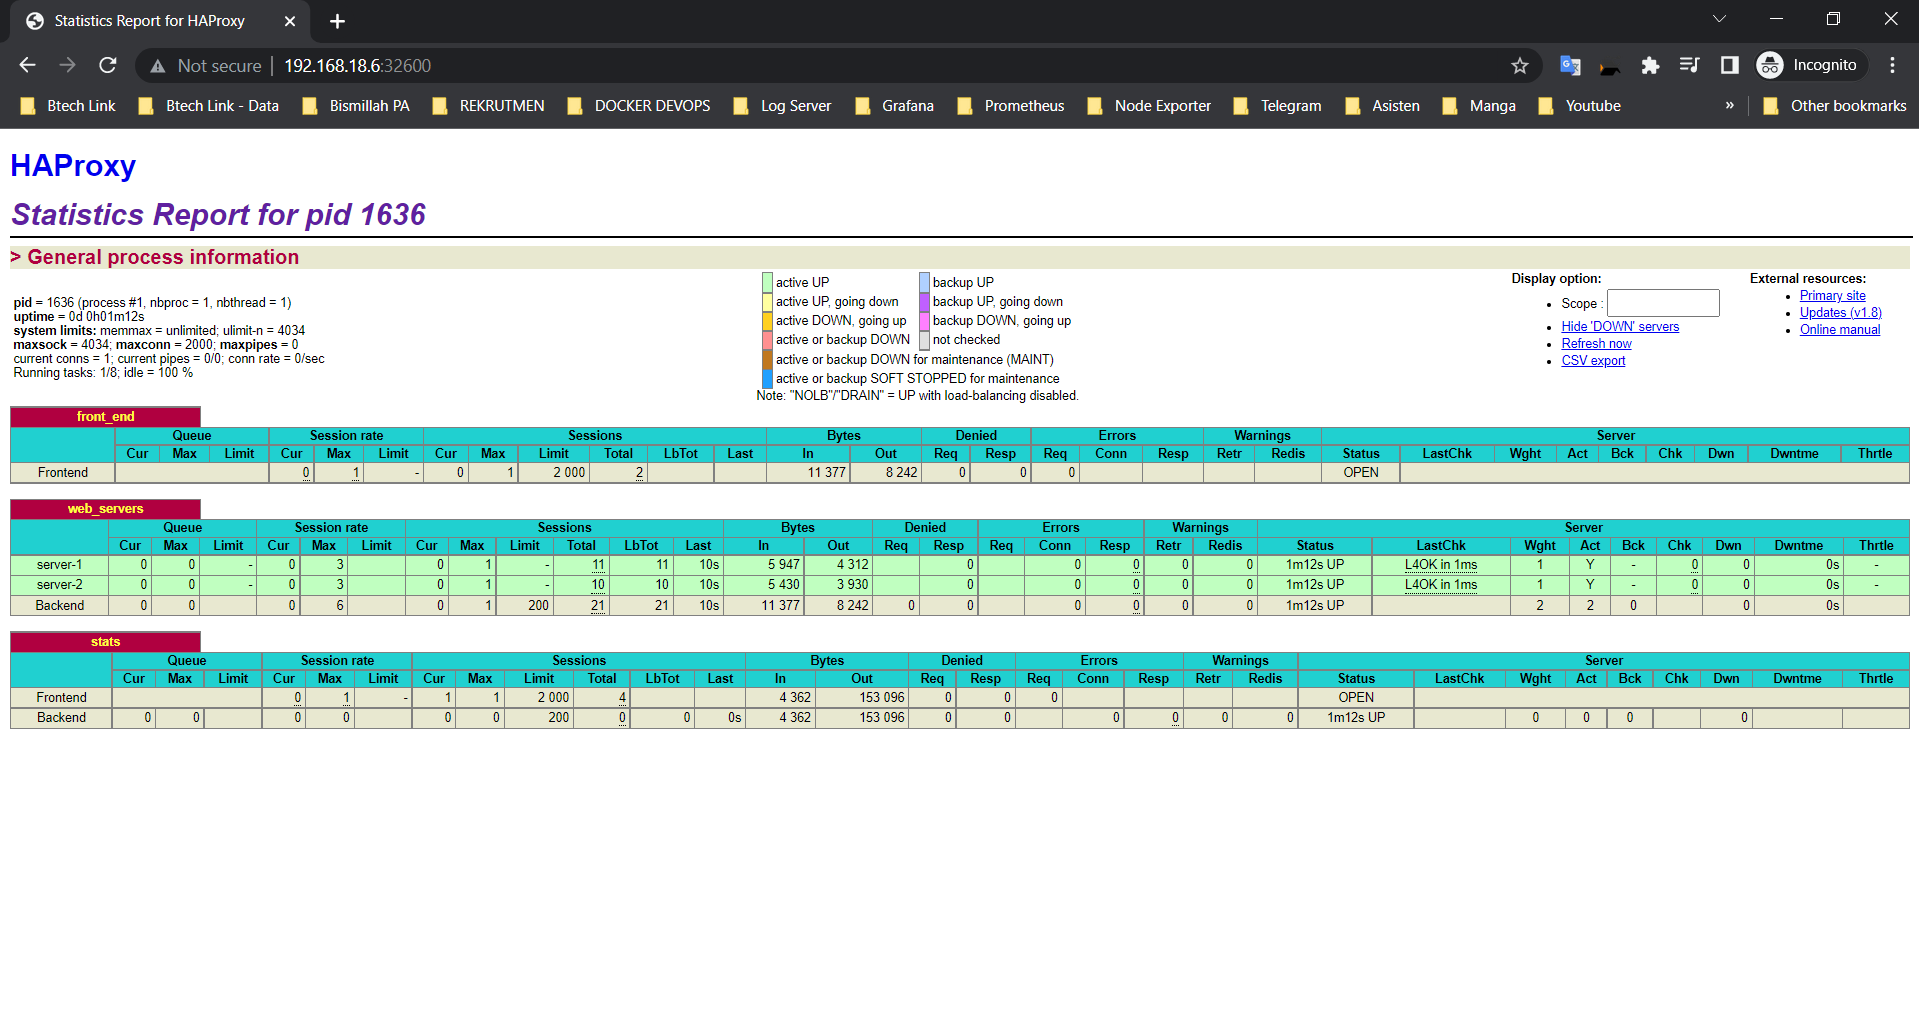Close the Statistics Report for HAProxy tab
The width and height of the screenshot is (1919, 1027).
pos(290,21)
